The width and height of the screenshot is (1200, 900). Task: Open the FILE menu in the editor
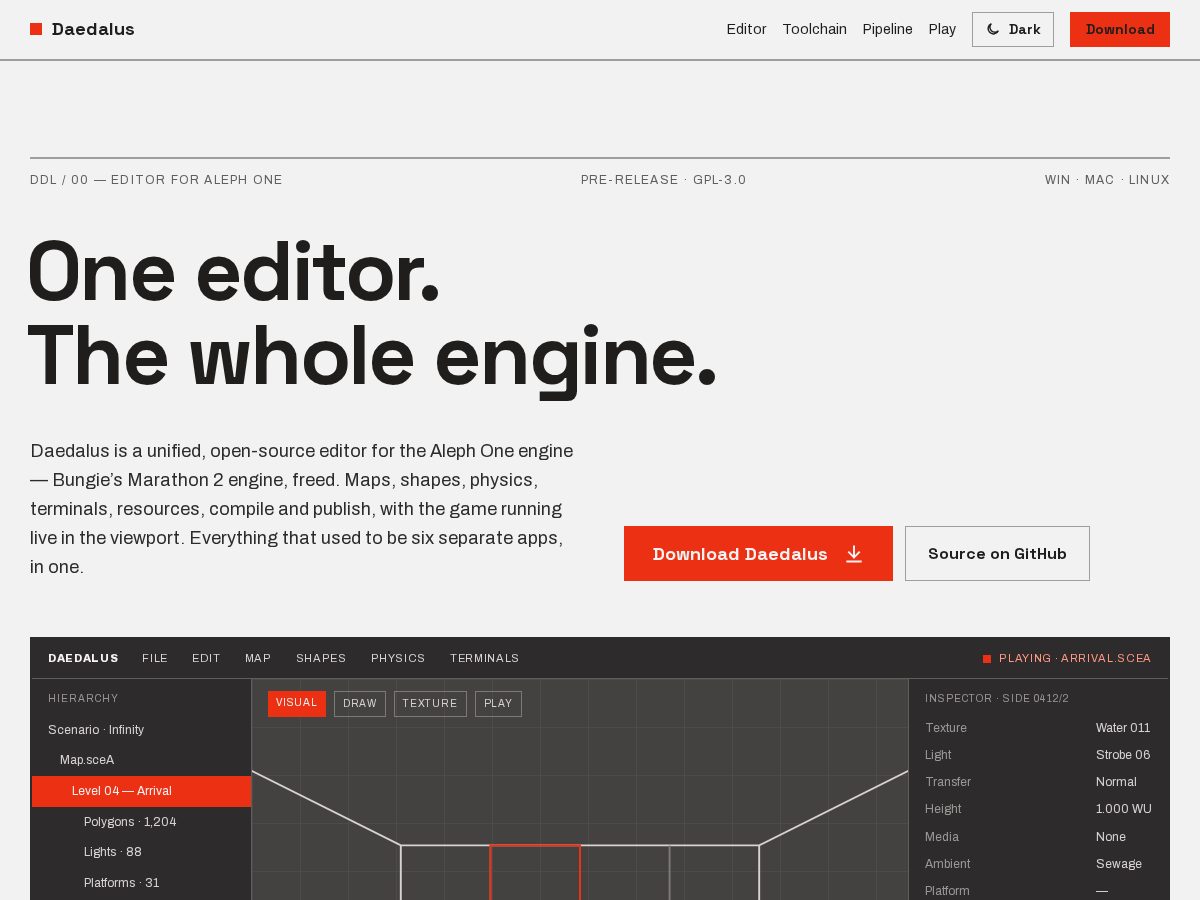pos(155,658)
